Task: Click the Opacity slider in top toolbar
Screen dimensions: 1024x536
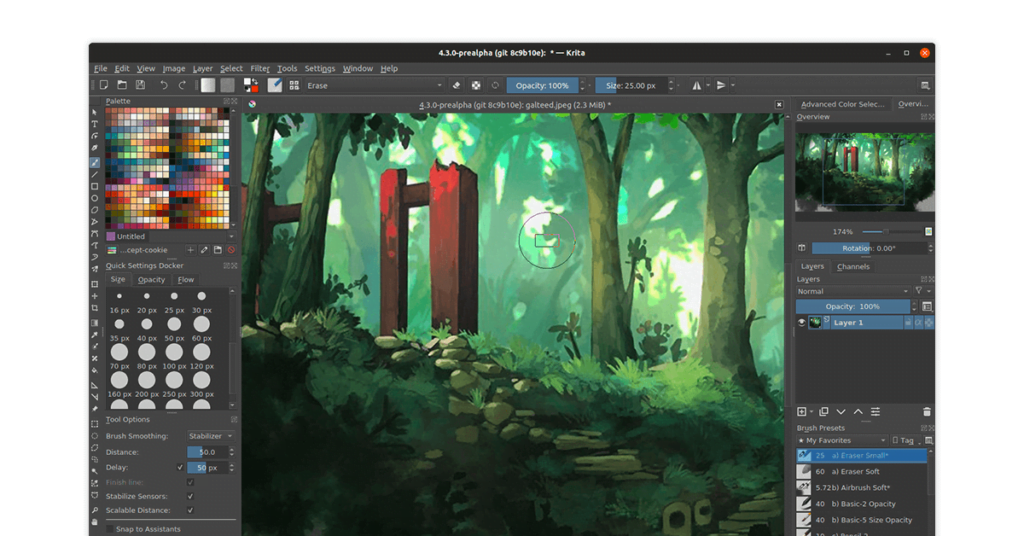Action: point(543,86)
